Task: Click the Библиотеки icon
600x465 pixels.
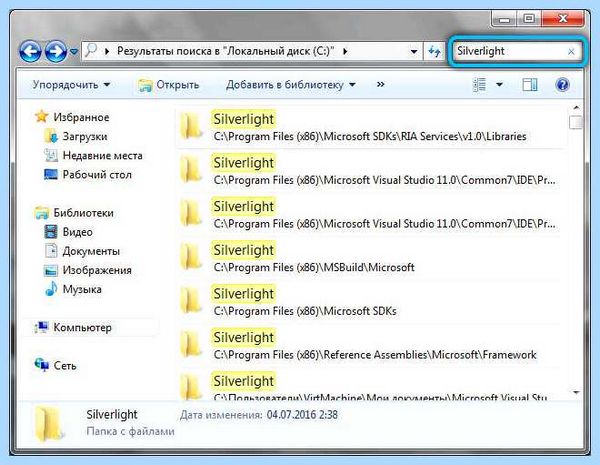Action: tap(41, 212)
